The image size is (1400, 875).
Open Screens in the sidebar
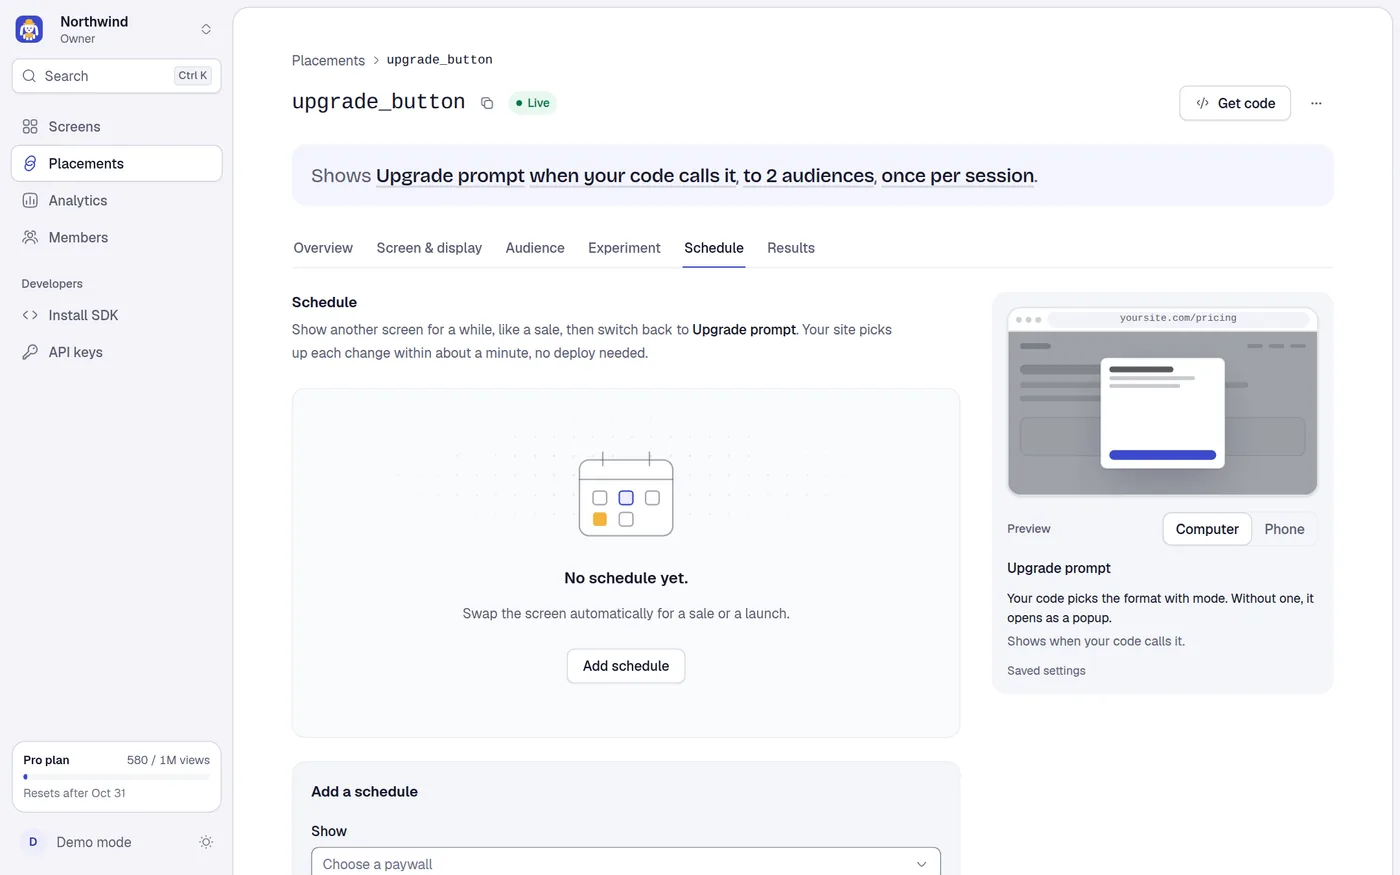[116, 127]
